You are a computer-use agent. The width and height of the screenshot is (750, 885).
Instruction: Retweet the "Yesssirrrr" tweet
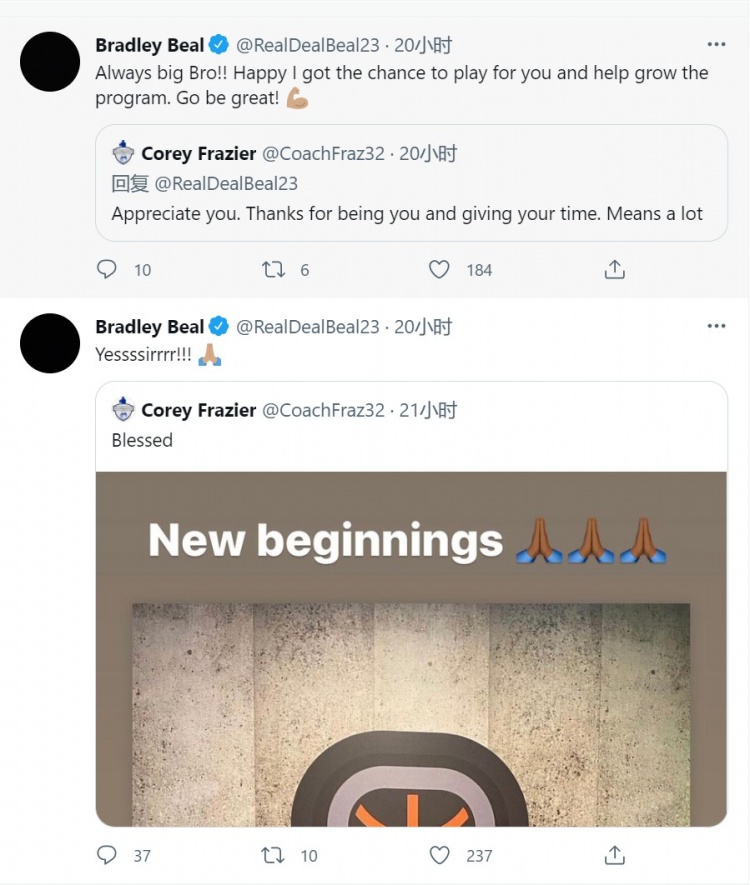[272, 855]
